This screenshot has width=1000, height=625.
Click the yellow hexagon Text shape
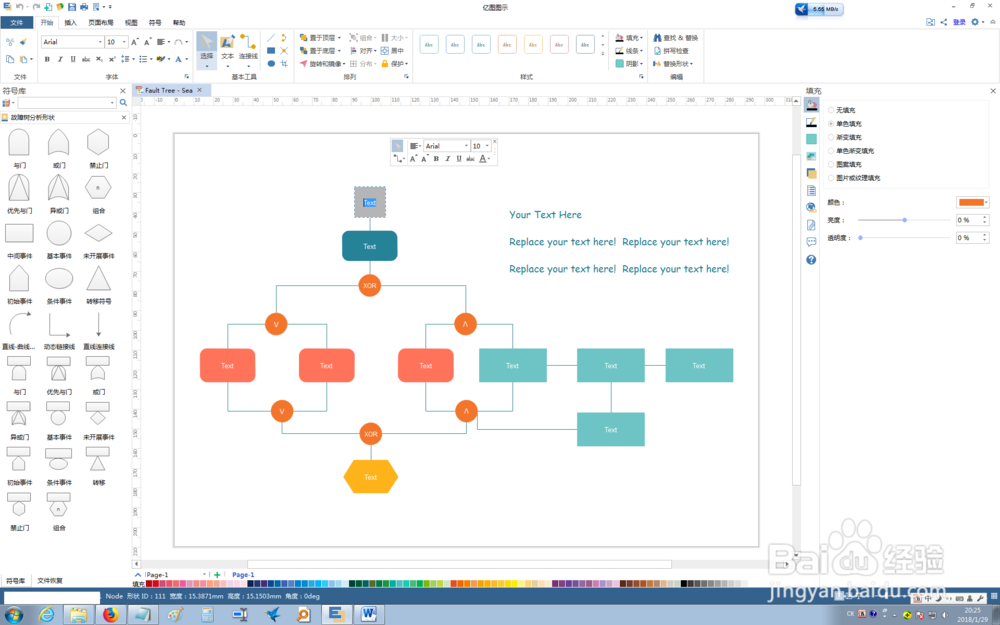point(371,477)
